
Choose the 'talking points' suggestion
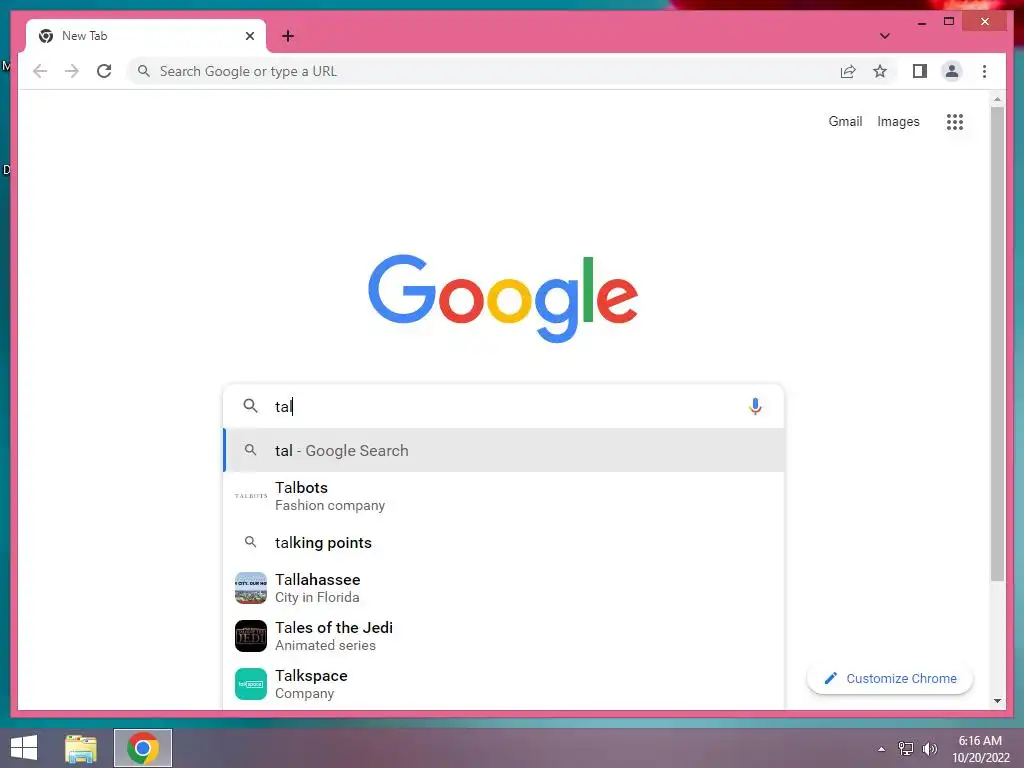504,543
